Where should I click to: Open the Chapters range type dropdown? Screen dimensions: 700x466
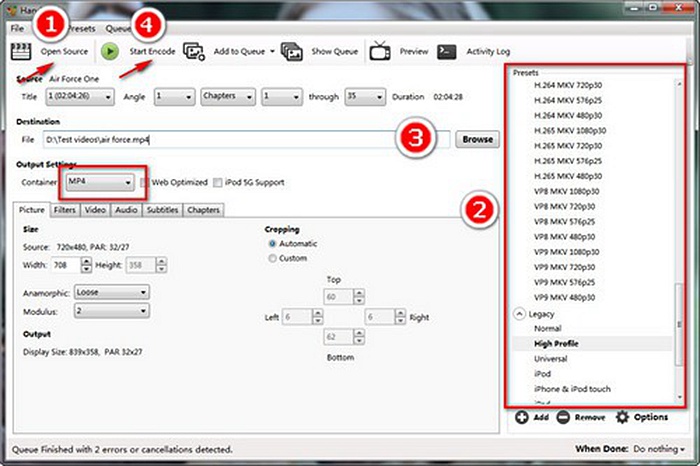point(228,96)
